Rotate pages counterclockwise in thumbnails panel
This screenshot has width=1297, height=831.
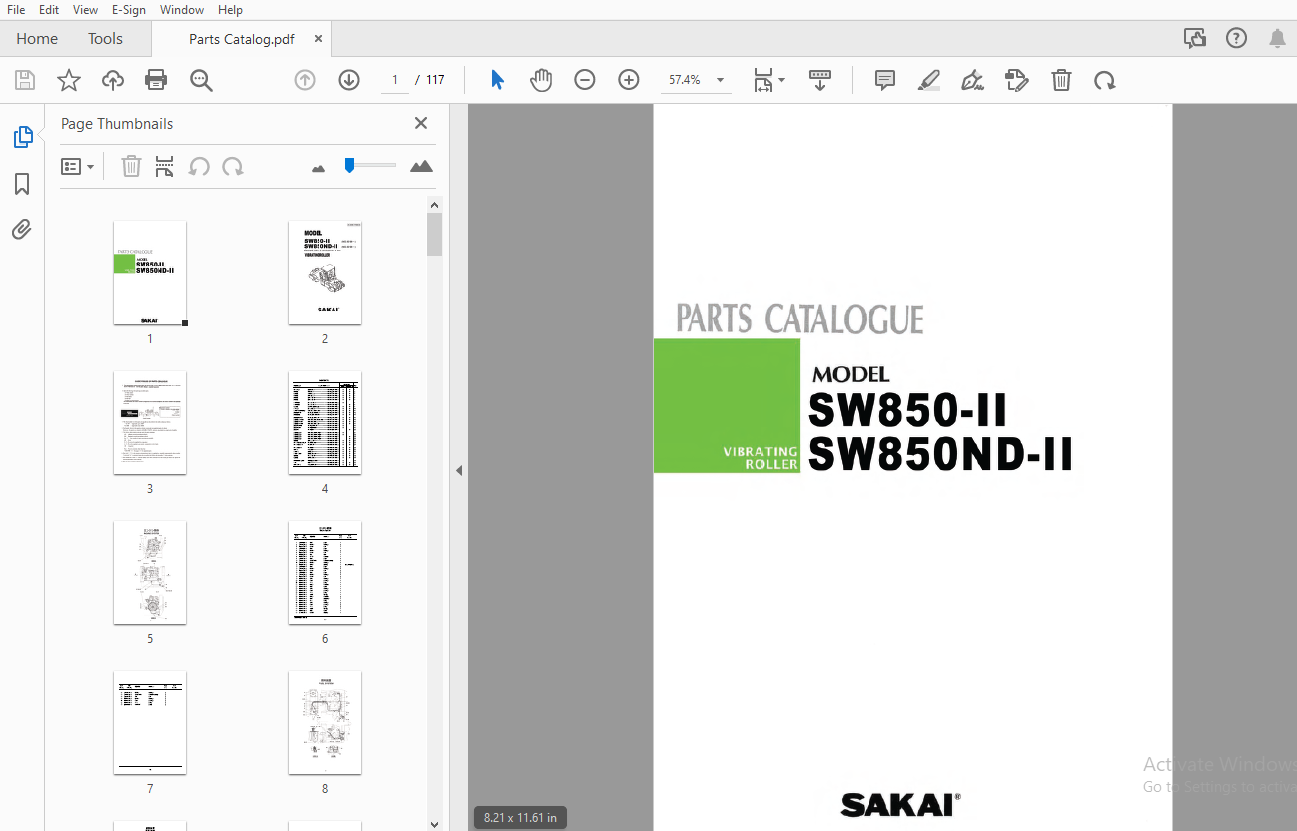pyautogui.click(x=199, y=167)
